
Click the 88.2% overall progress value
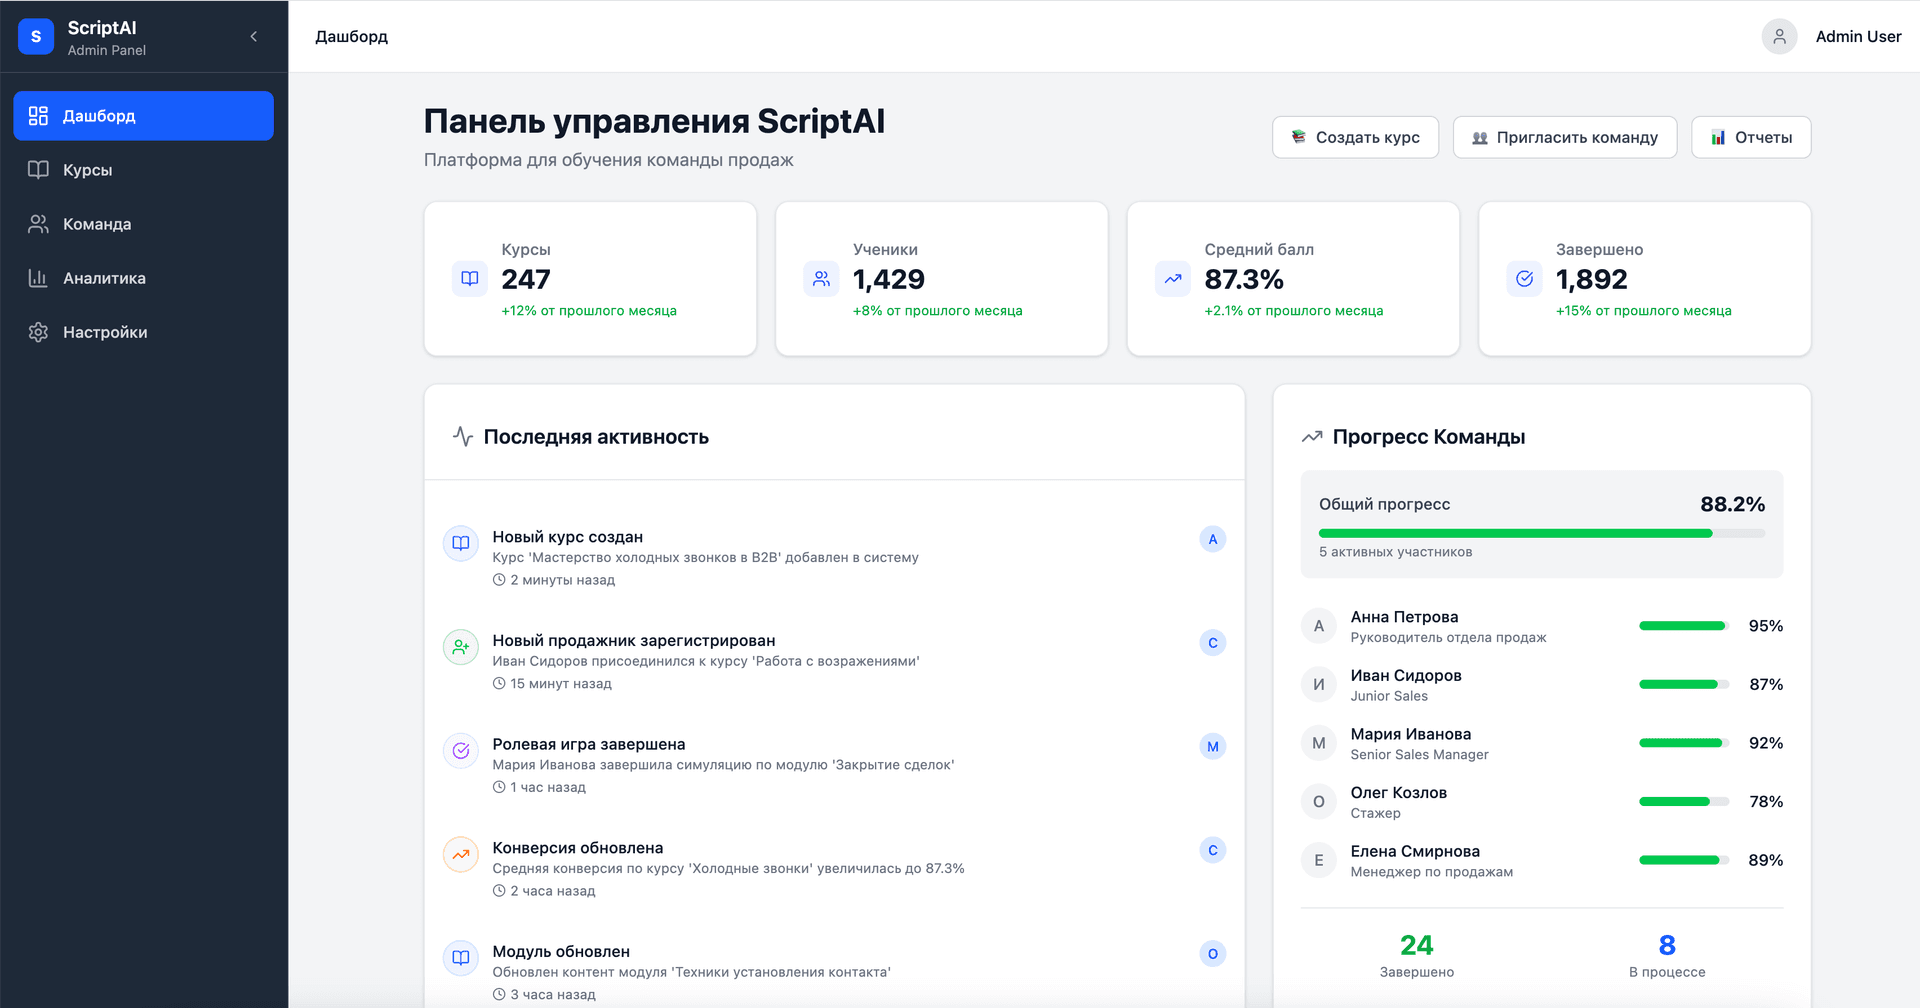1733,504
